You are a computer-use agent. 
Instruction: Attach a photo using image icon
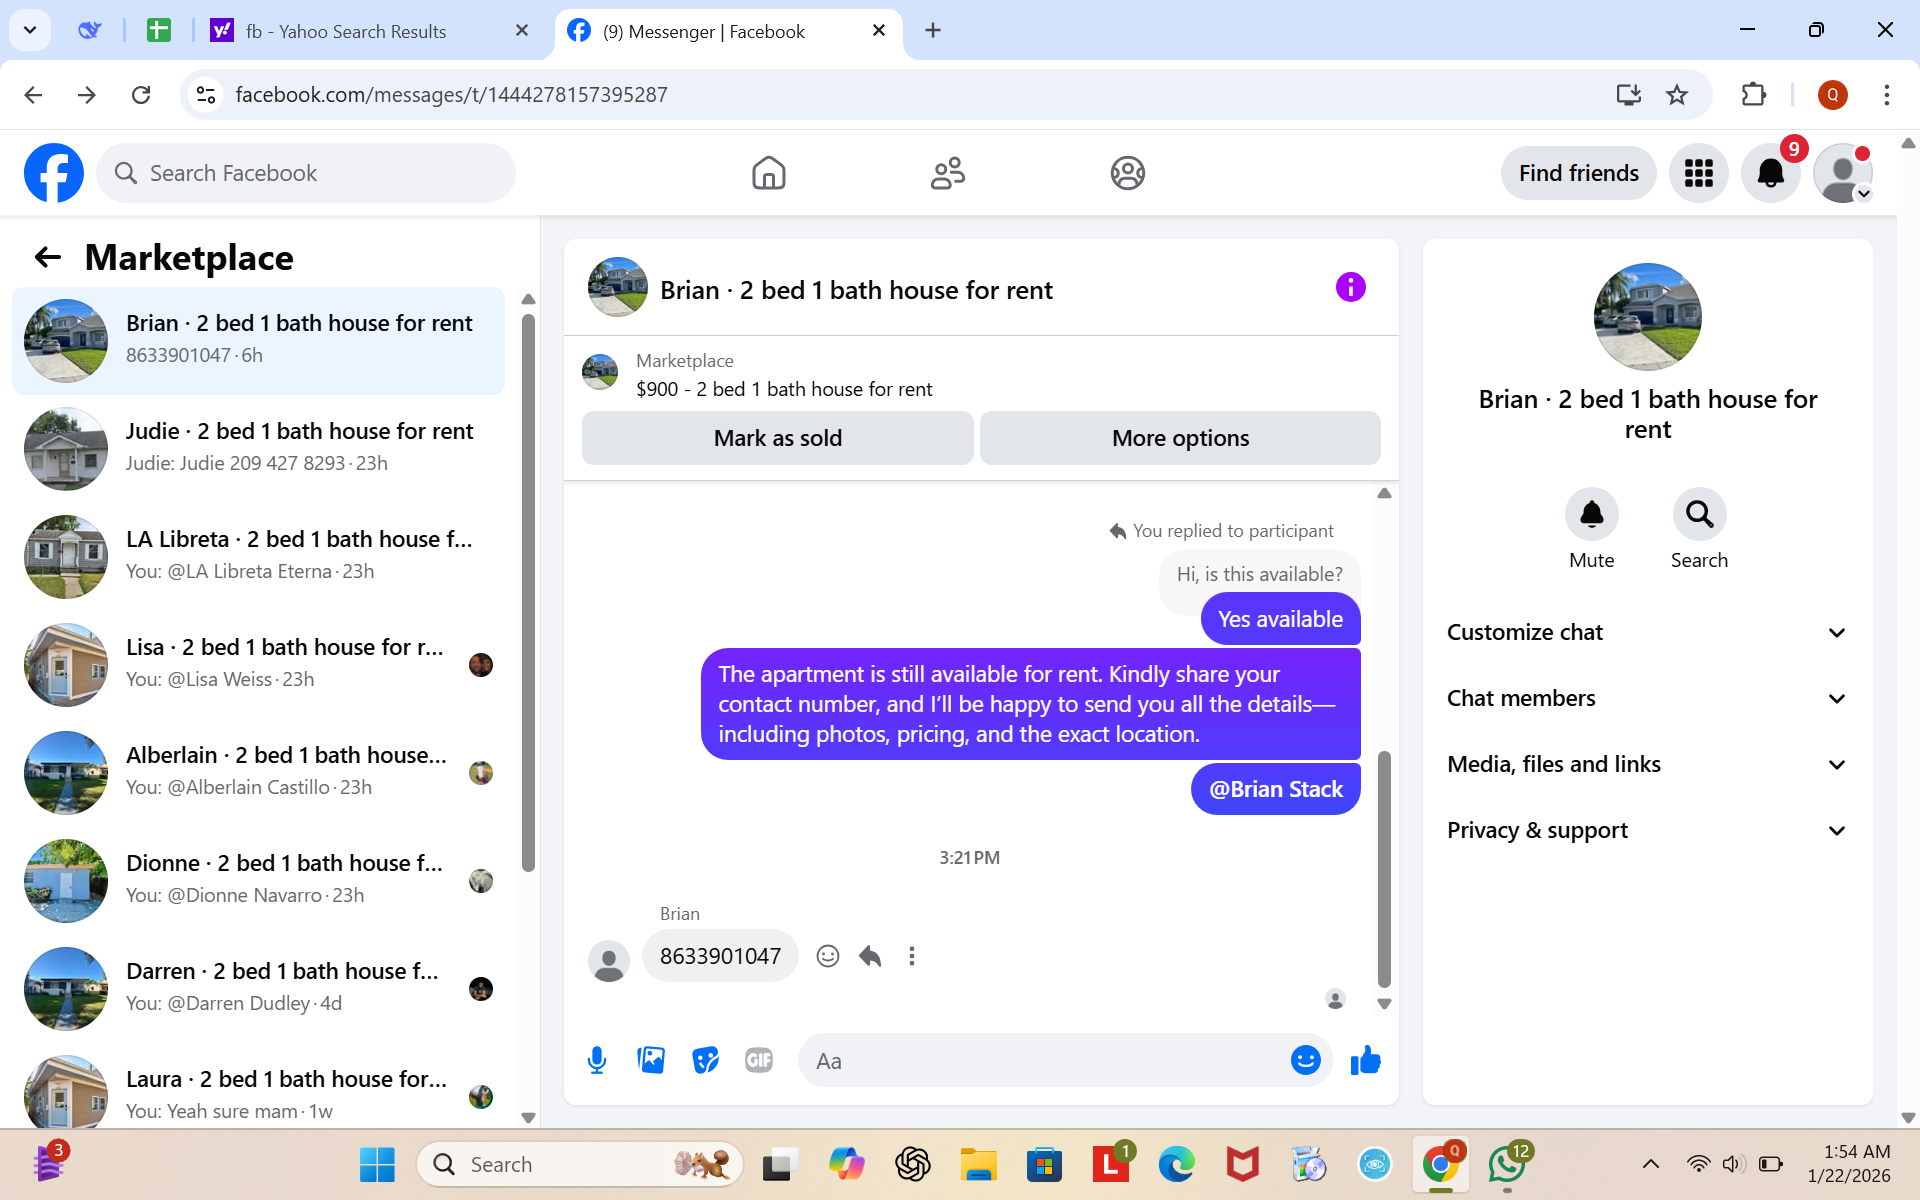(x=651, y=1060)
